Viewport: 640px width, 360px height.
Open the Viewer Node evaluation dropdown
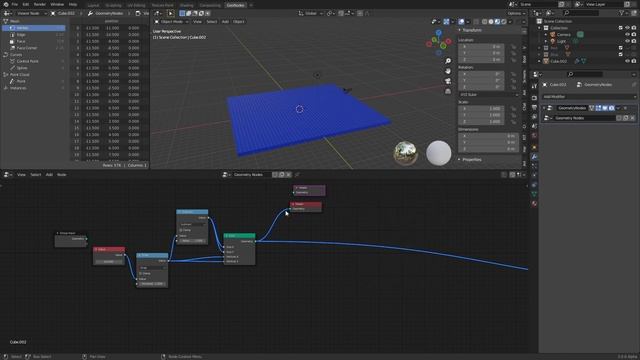coord(31,13)
